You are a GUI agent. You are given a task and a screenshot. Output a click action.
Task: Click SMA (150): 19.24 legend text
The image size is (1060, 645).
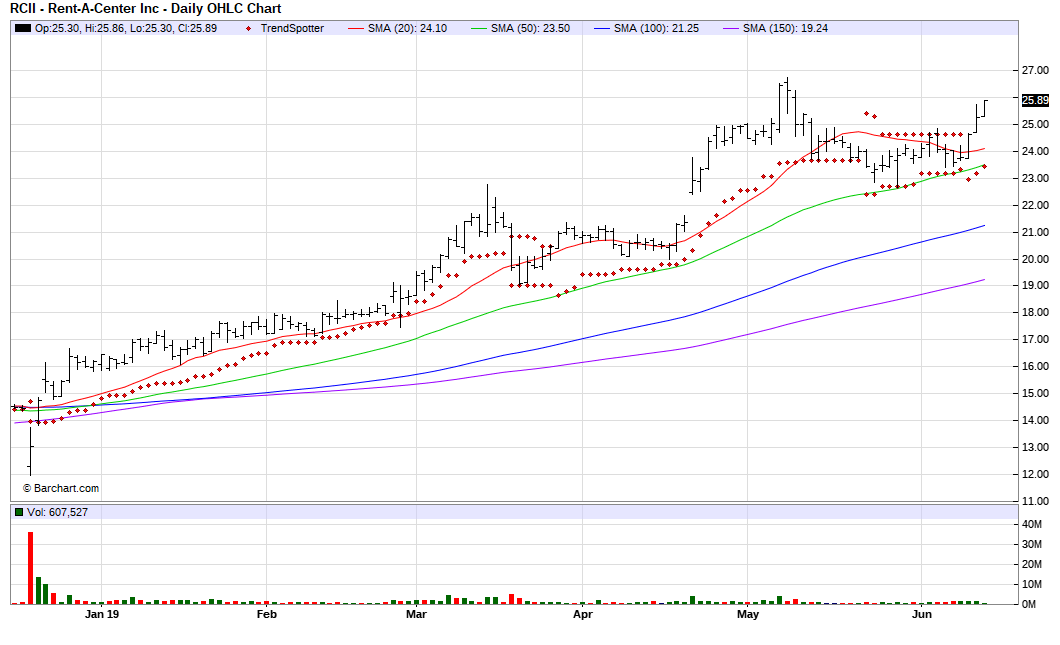pyautogui.click(x=785, y=28)
